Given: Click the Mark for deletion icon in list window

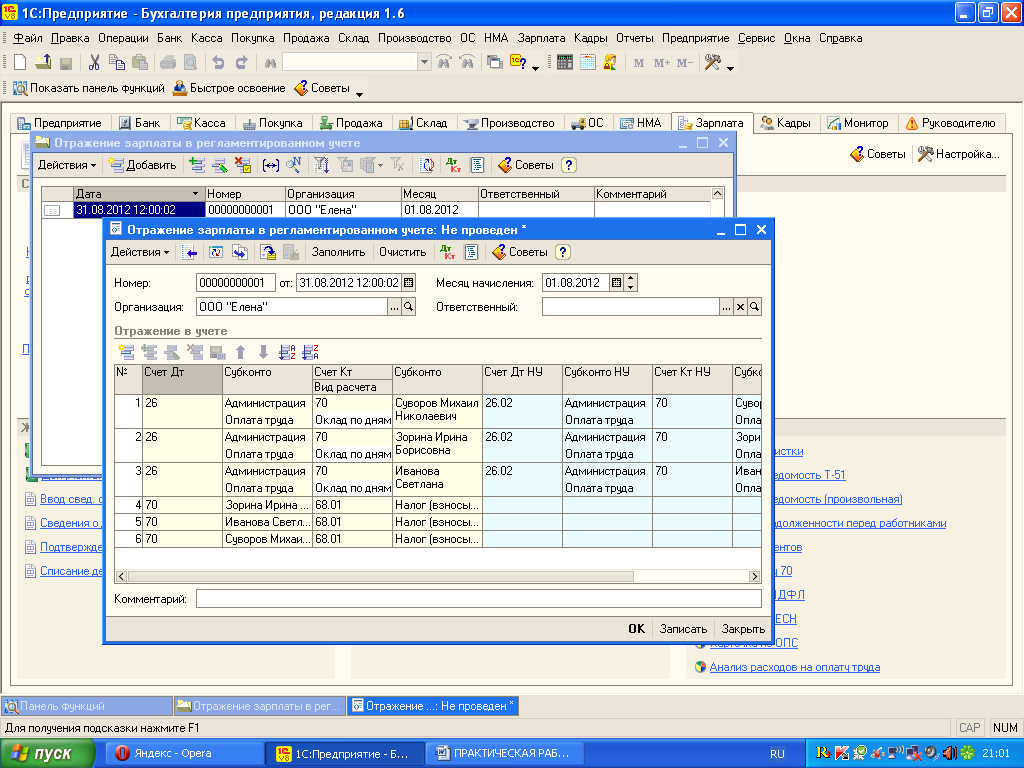Looking at the screenshot, I should pos(243,165).
